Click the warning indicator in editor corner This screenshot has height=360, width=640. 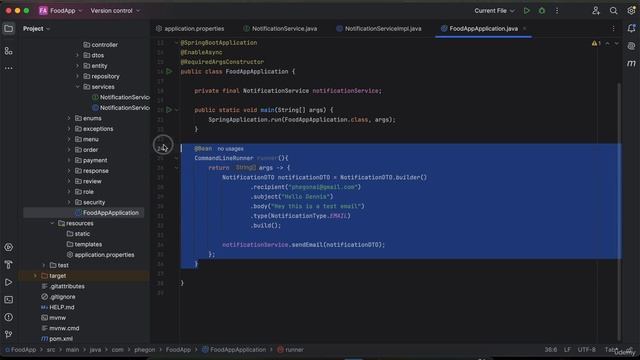(596, 43)
